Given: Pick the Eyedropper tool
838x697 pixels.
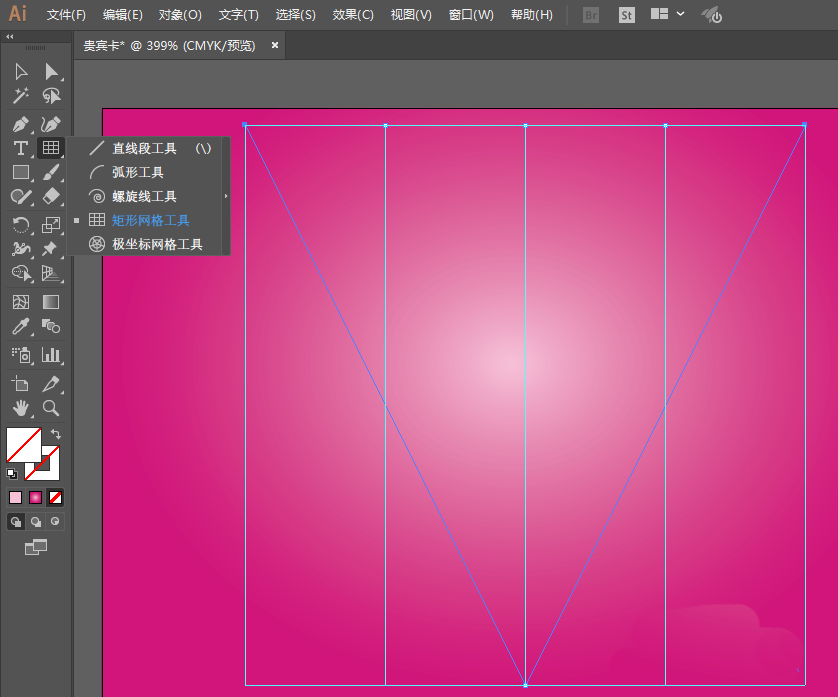Looking at the screenshot, I should pos(21,326).
